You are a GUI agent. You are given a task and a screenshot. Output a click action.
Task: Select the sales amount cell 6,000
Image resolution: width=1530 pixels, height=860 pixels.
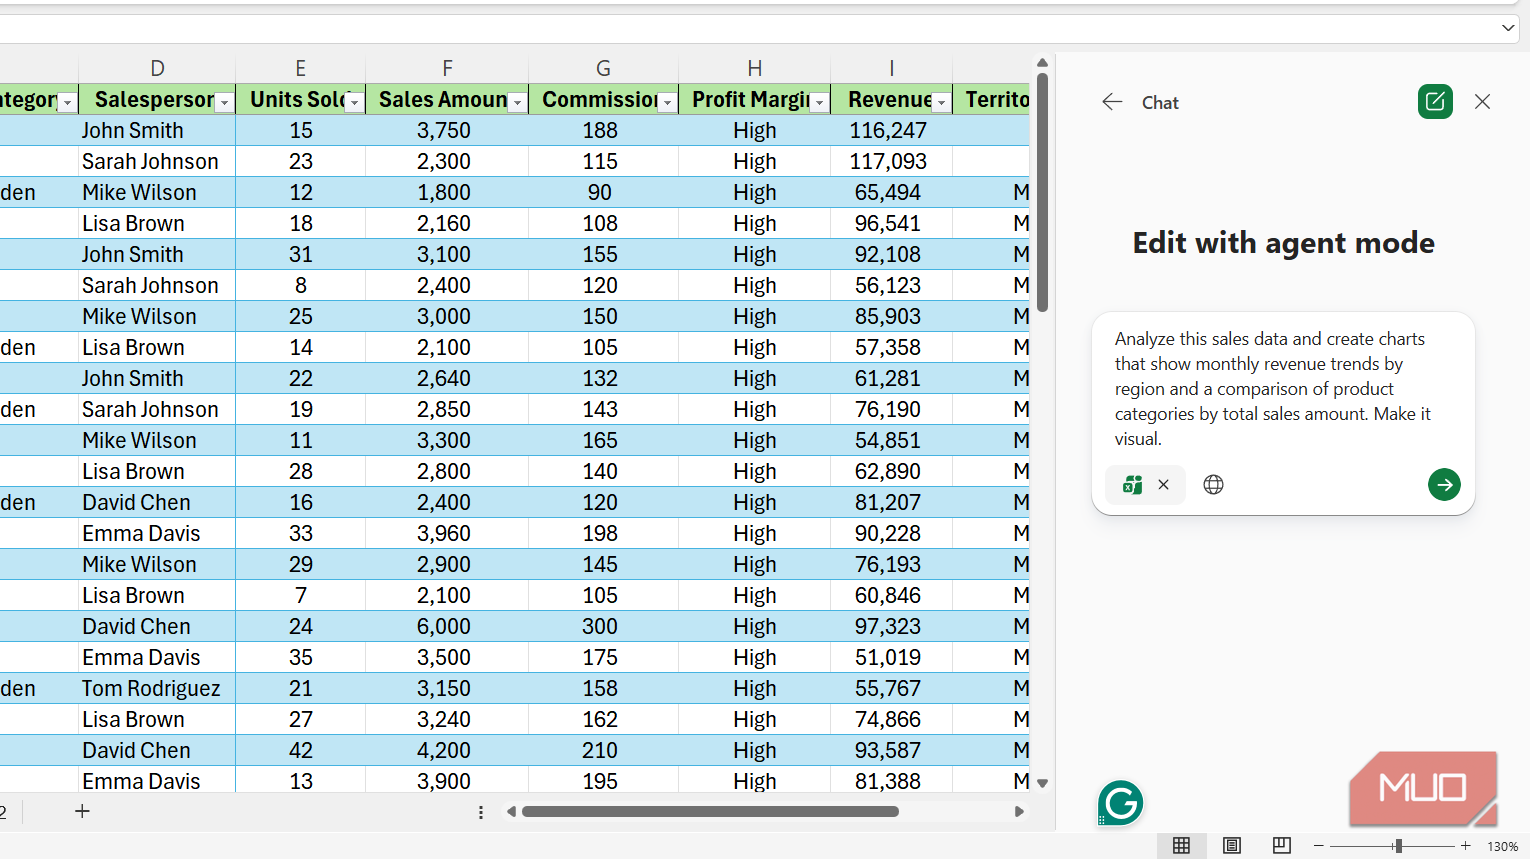click(447, 627)
